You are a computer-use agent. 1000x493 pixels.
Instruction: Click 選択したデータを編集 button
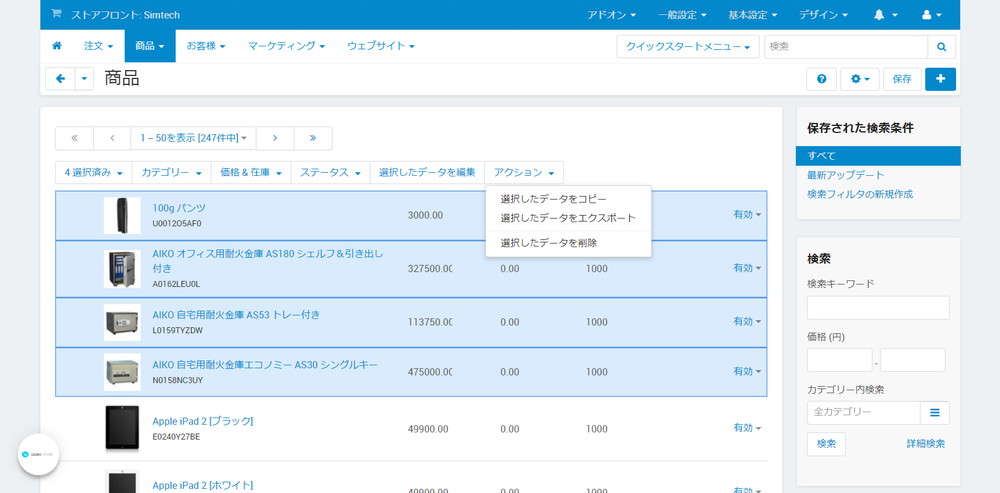click(427, 173)
